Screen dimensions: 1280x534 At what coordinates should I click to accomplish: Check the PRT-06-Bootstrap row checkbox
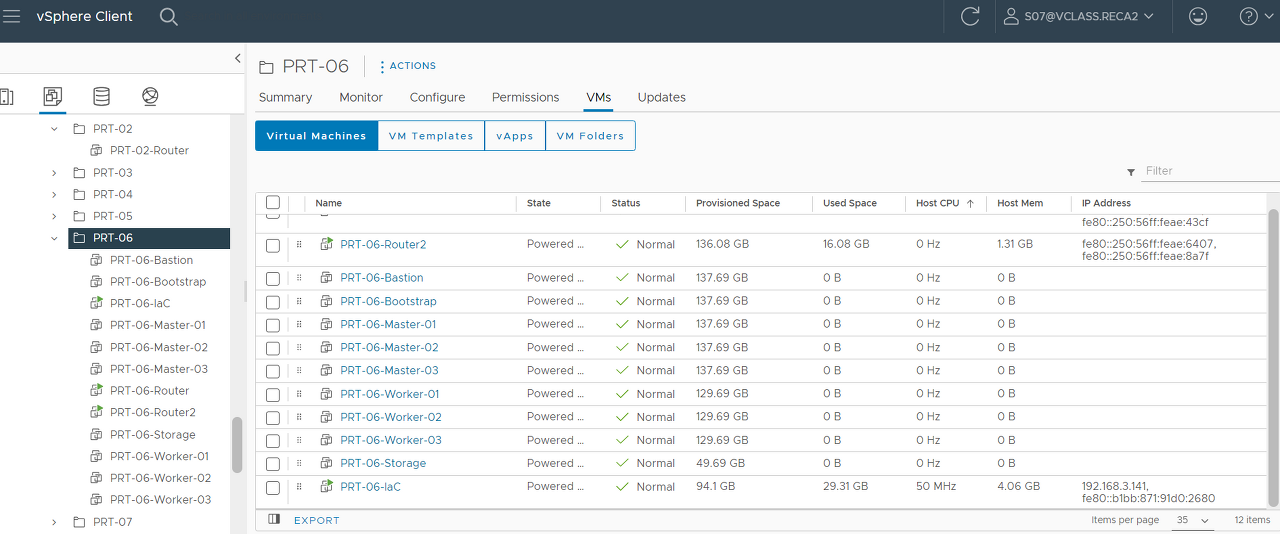pos(273,301)
